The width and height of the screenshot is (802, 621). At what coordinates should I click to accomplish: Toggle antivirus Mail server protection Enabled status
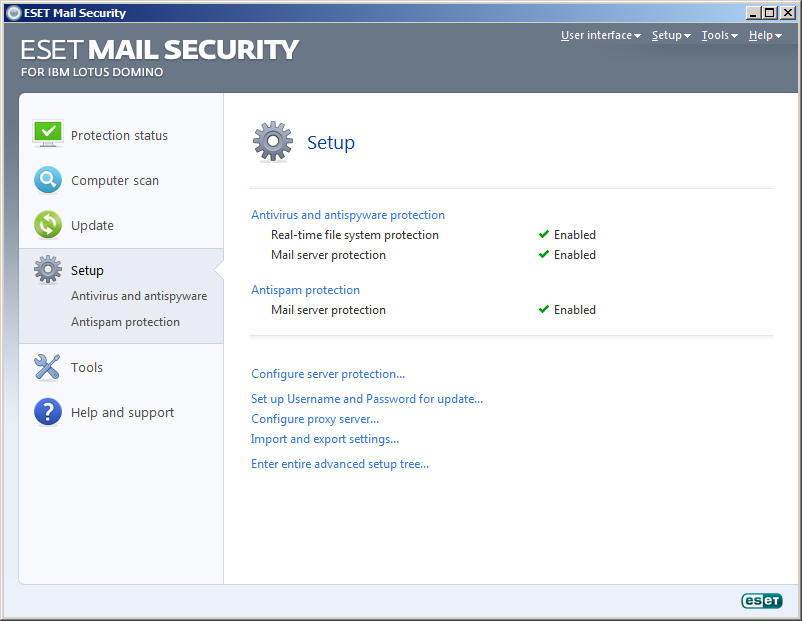[567, 255]
